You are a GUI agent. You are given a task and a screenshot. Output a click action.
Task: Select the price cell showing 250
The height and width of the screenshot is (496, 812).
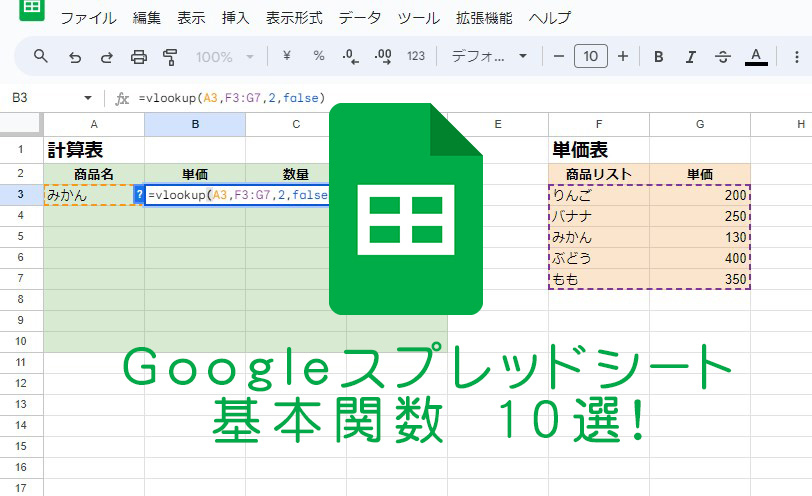click(x=700, y=216)
